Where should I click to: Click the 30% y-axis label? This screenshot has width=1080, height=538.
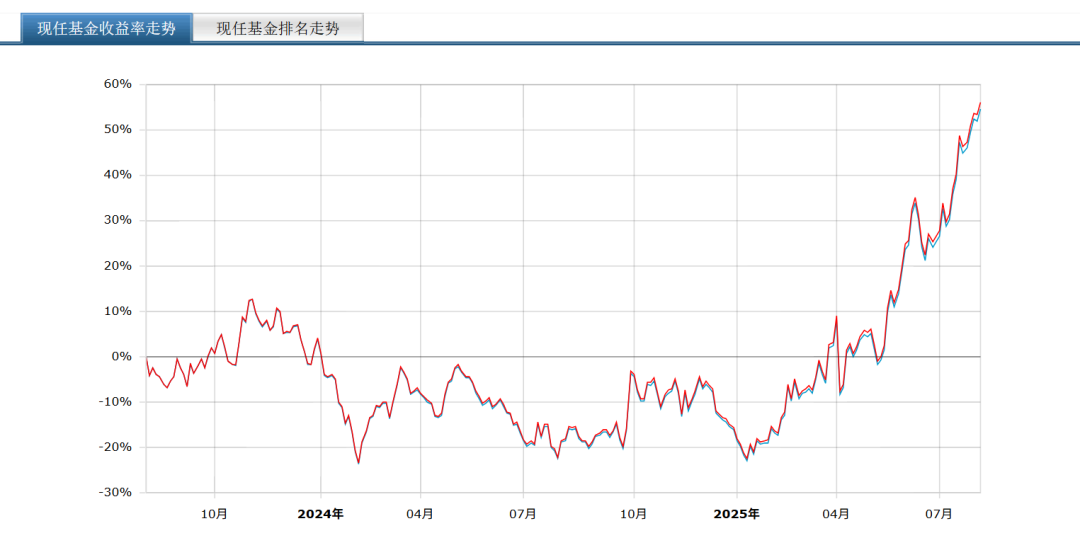[117, 220]
